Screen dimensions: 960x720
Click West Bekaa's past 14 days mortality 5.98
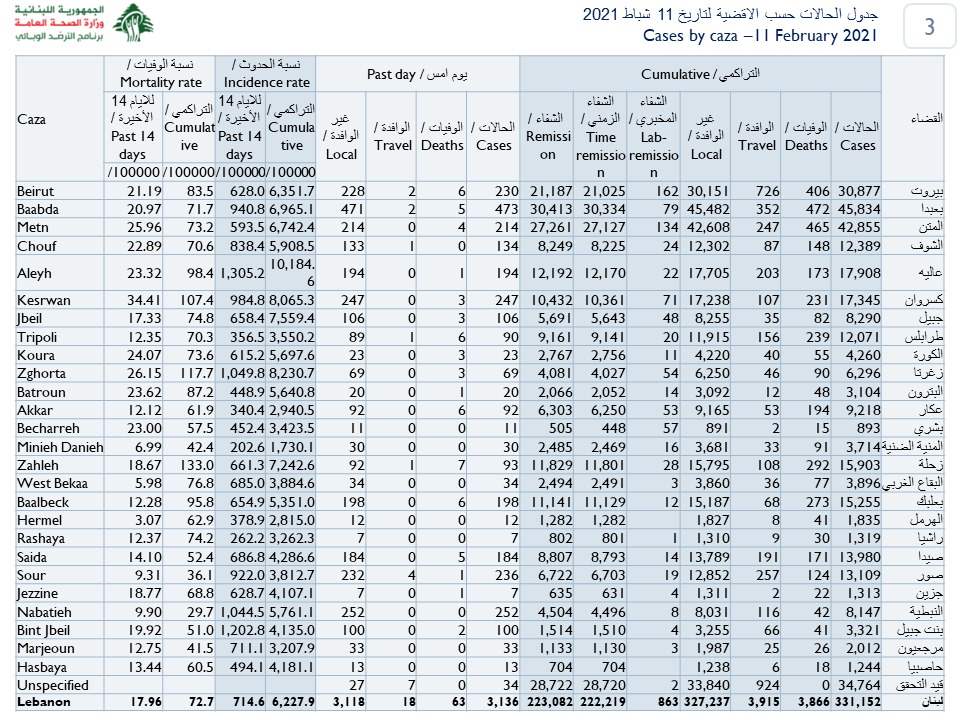(148, 483)
